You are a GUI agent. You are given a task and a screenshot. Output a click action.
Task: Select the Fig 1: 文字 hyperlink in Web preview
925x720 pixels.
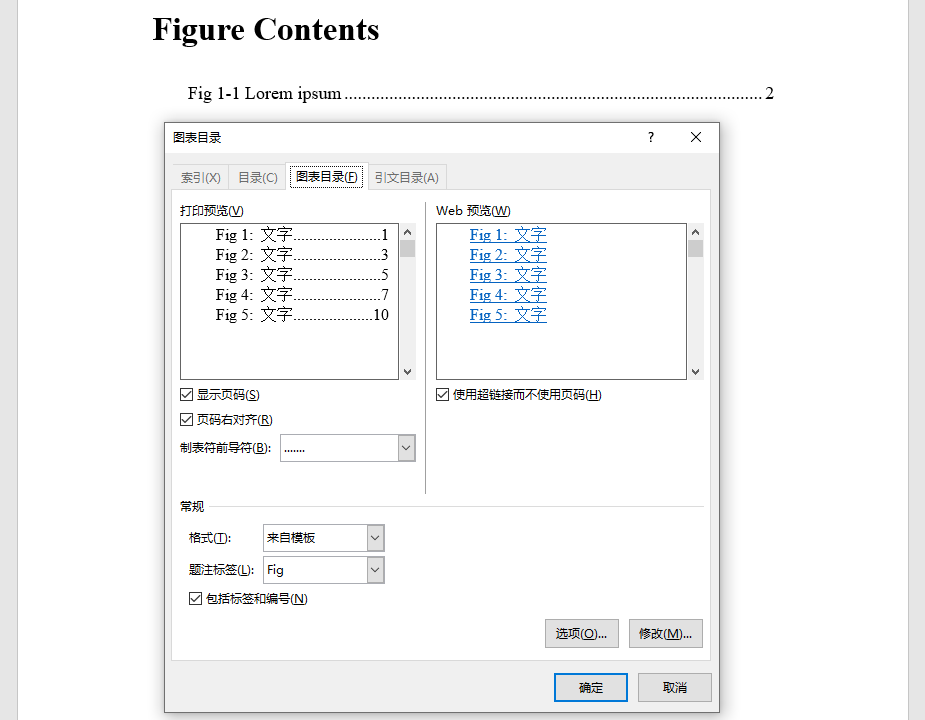click(508, 234)
